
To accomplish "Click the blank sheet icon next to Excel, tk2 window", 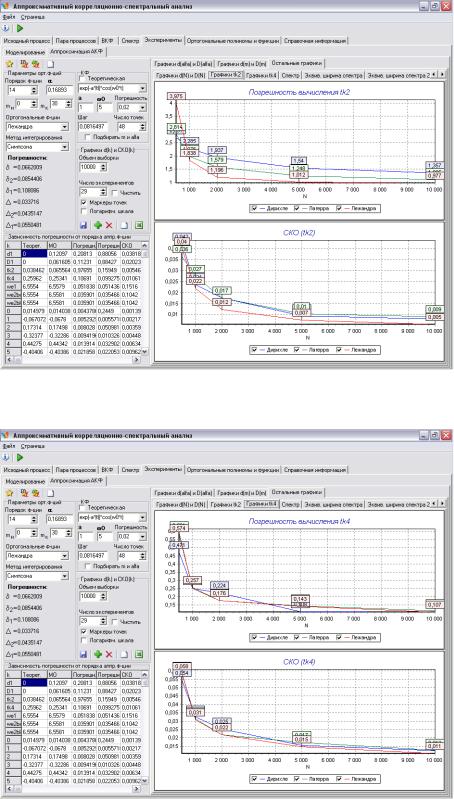I will coord(125,225).
